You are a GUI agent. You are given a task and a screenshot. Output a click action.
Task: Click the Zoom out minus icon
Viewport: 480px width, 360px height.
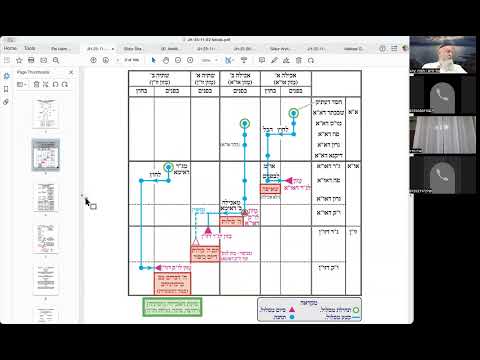click(x=178, y=60)
